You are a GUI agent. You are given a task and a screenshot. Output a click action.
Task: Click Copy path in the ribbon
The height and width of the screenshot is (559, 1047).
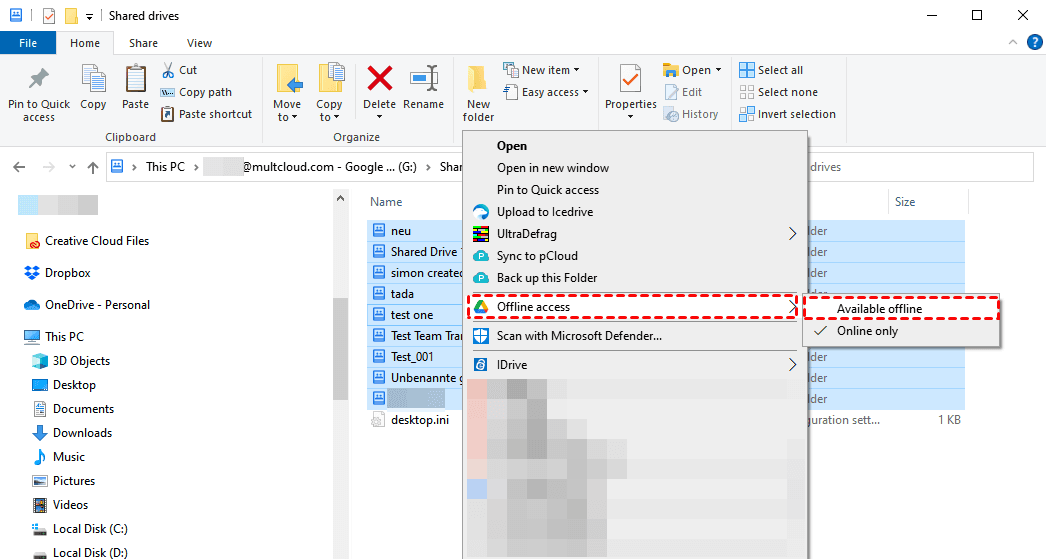tap(196, 92)
